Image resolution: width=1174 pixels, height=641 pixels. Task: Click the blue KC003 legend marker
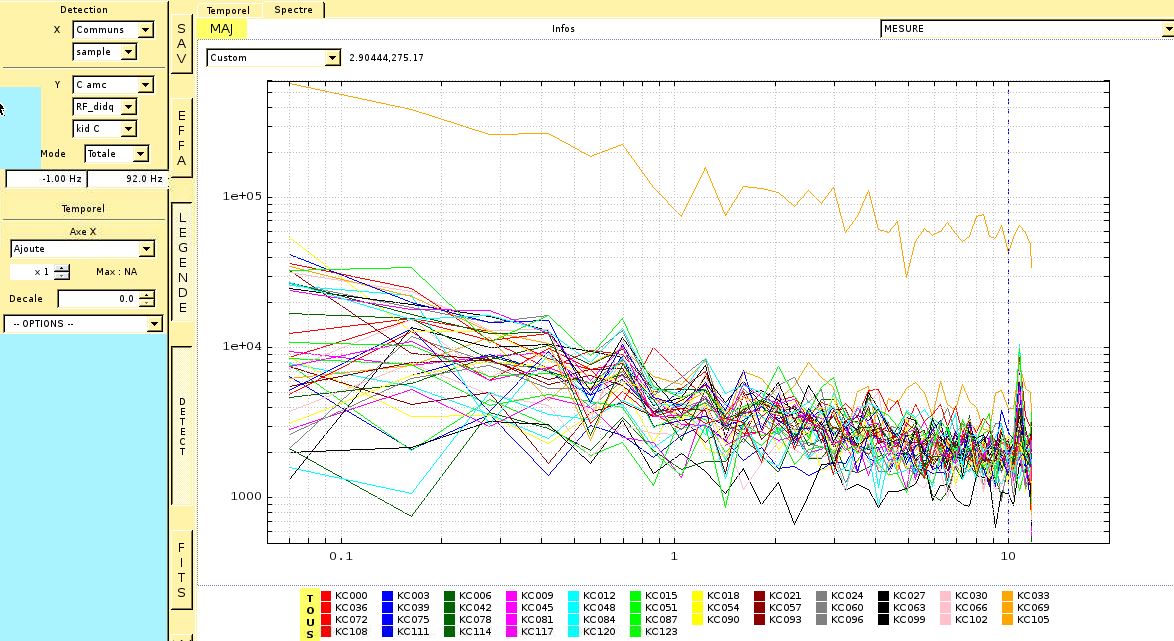coord(388,596)
